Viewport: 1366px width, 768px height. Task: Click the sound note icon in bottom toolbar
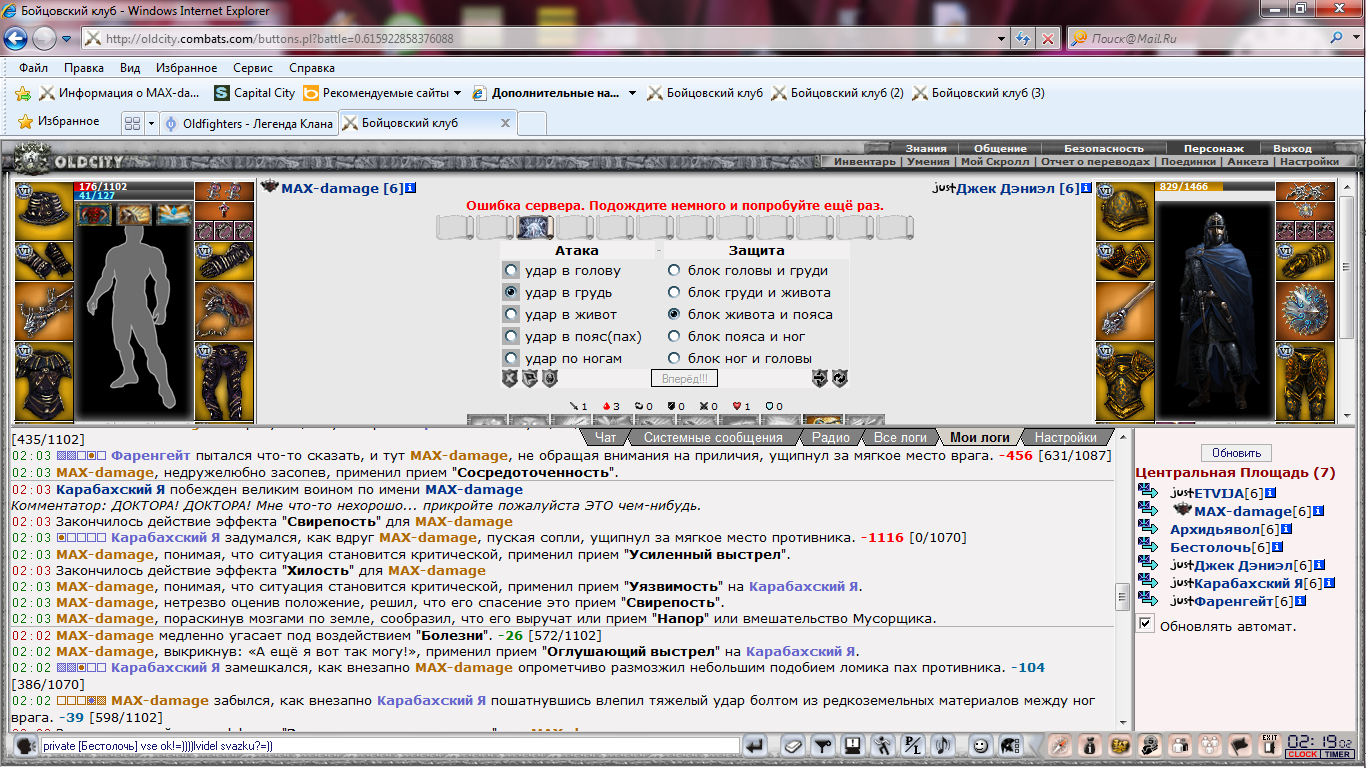point(942,745)
